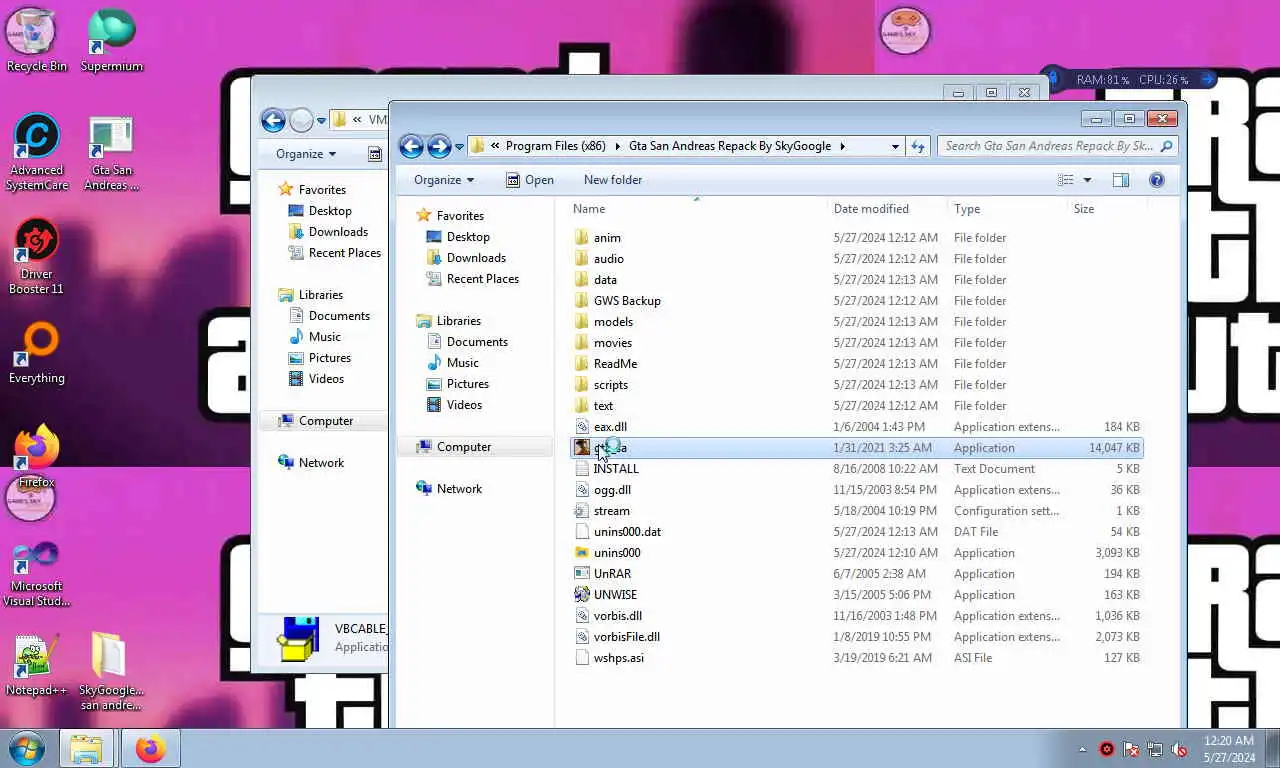Select the INSTALL text document

click(856, 469)
